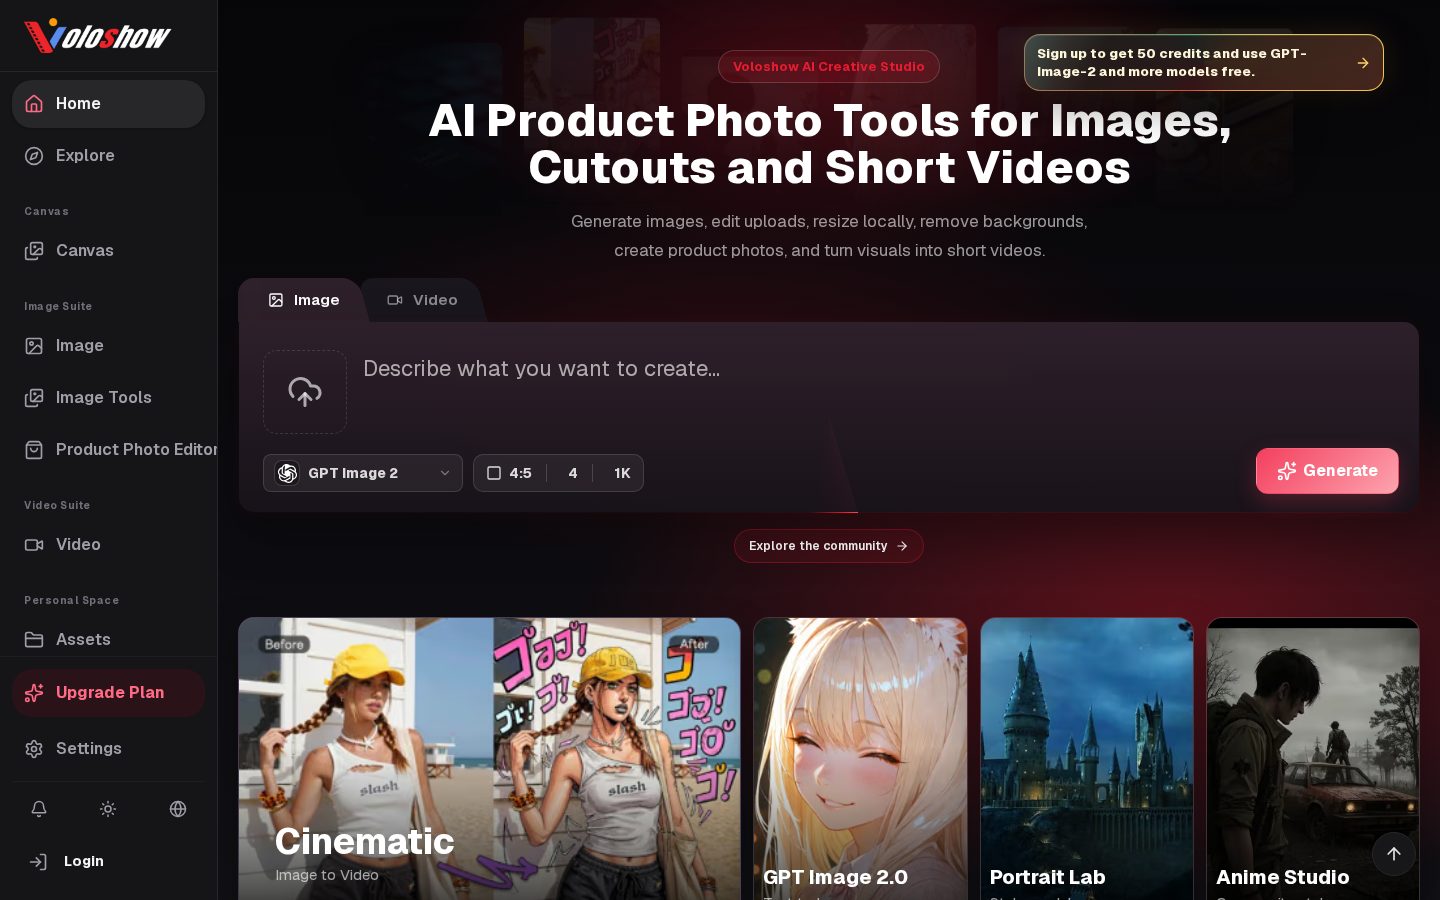Click the Assets folder icon
This screenshot has width=1440, height=900.
[x=34, y=640]
